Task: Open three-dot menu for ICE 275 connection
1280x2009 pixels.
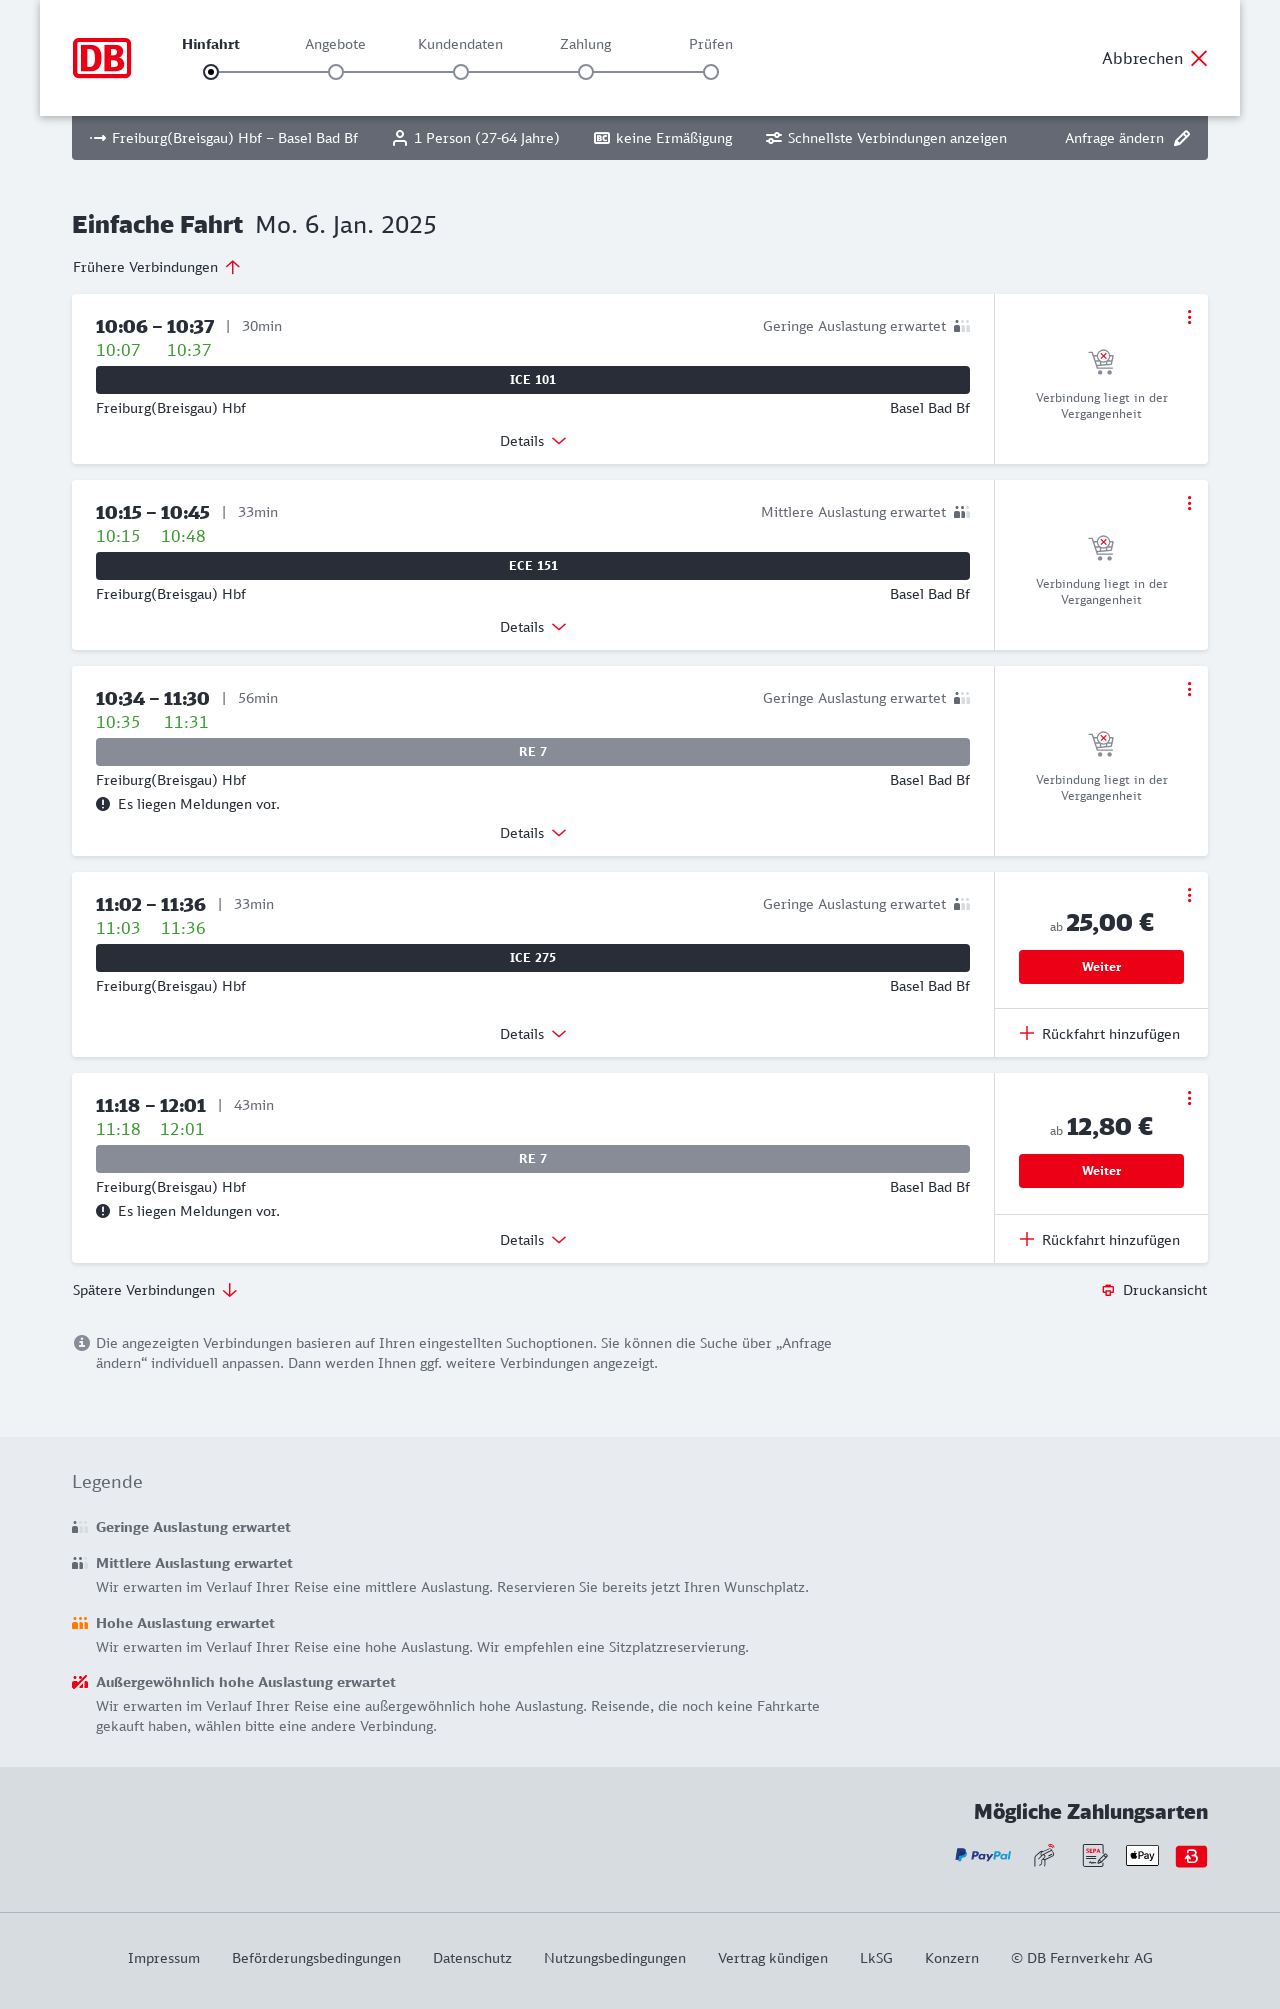Action: [x=1189, y=895]
